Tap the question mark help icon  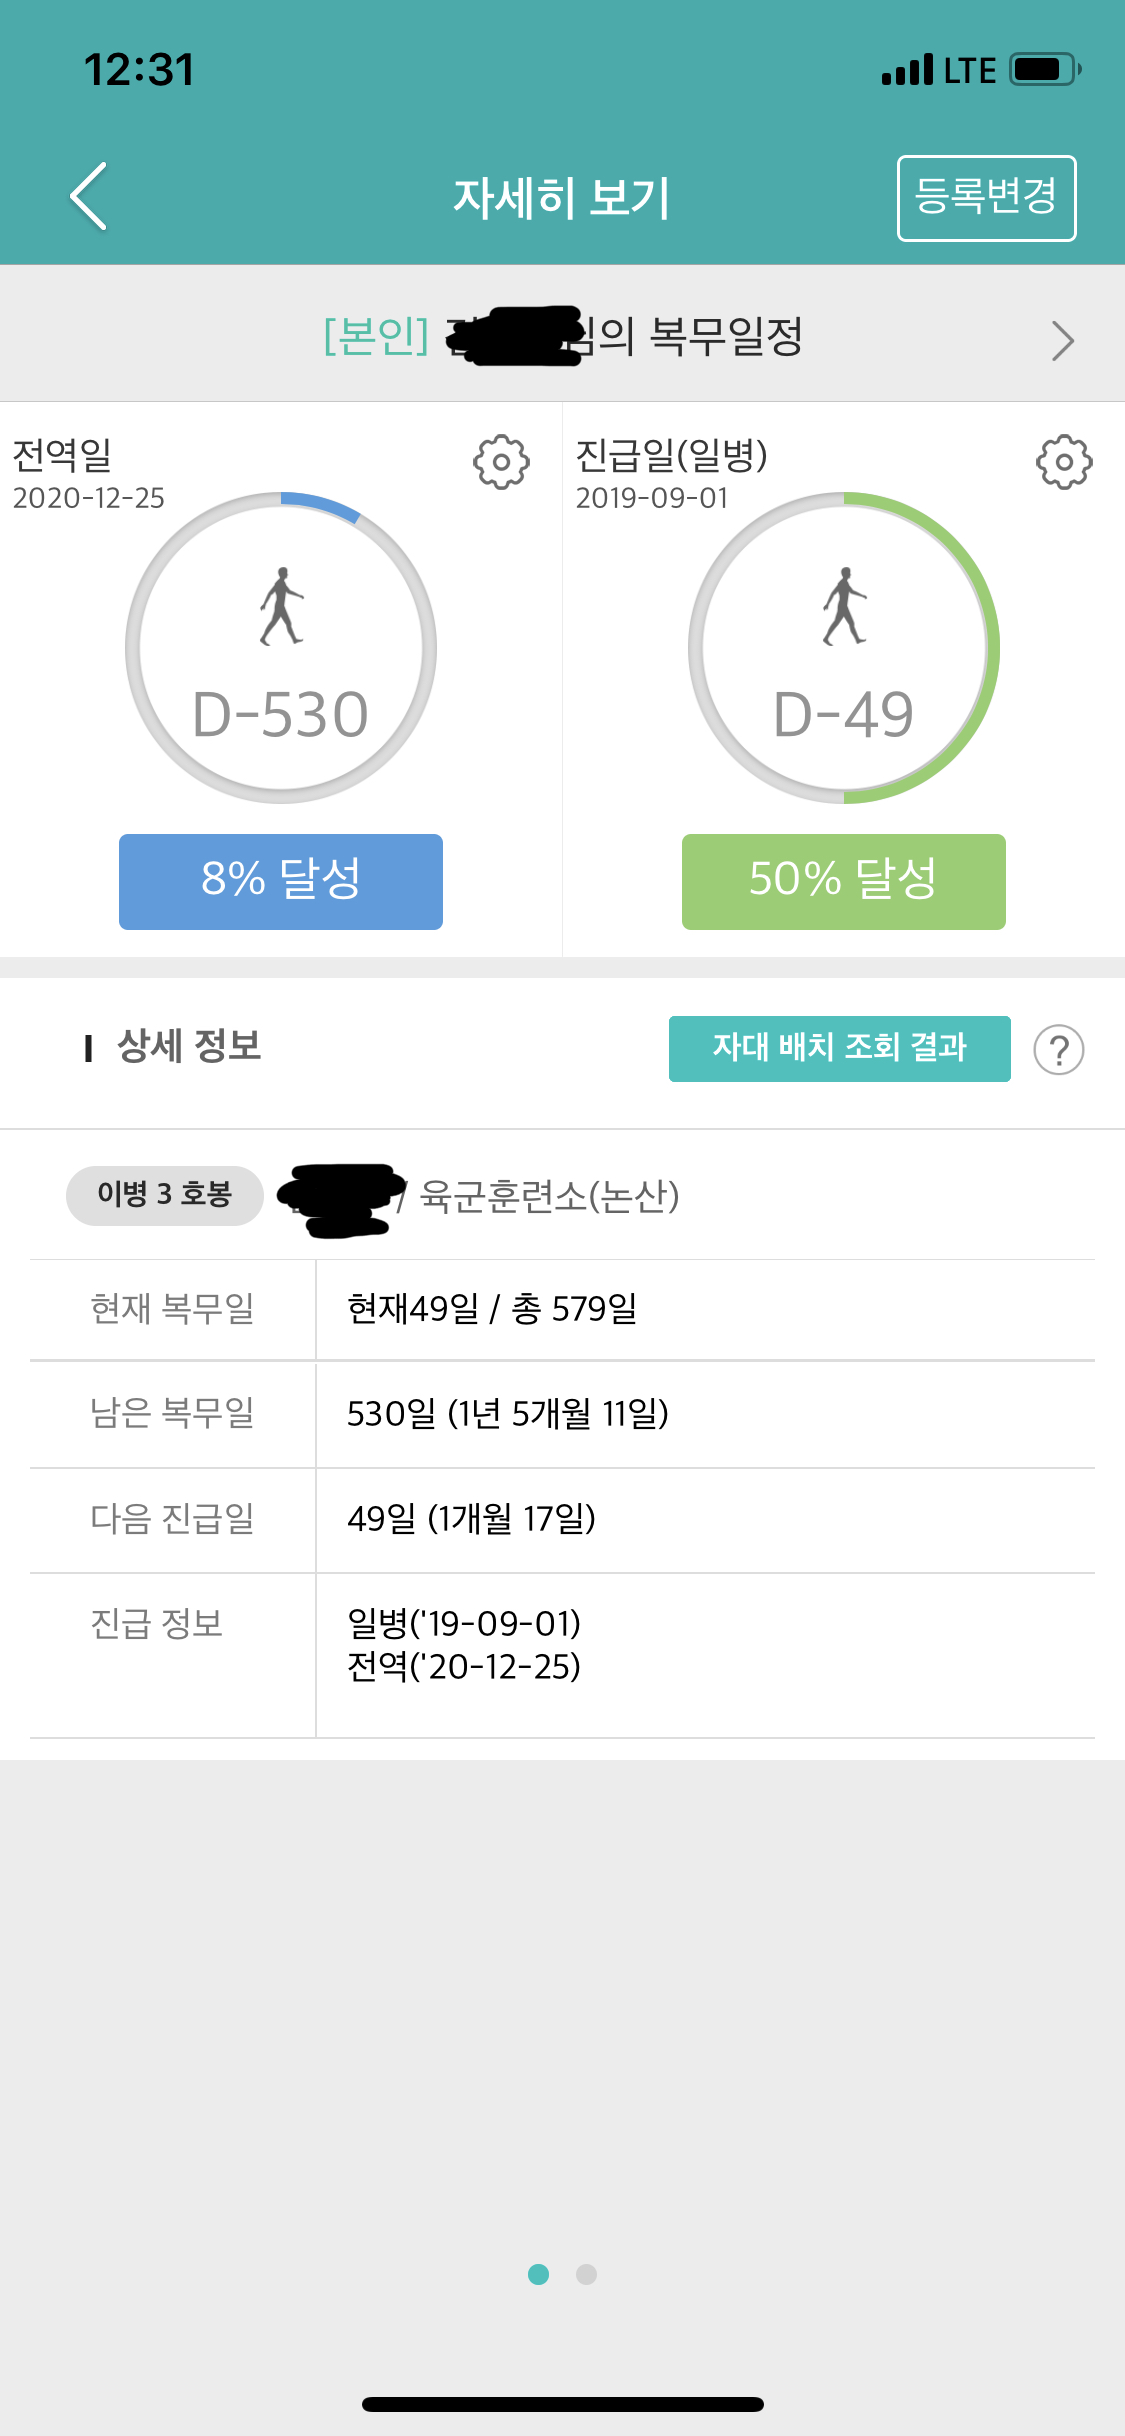pyautogui.click(x=1058, y=1050)
